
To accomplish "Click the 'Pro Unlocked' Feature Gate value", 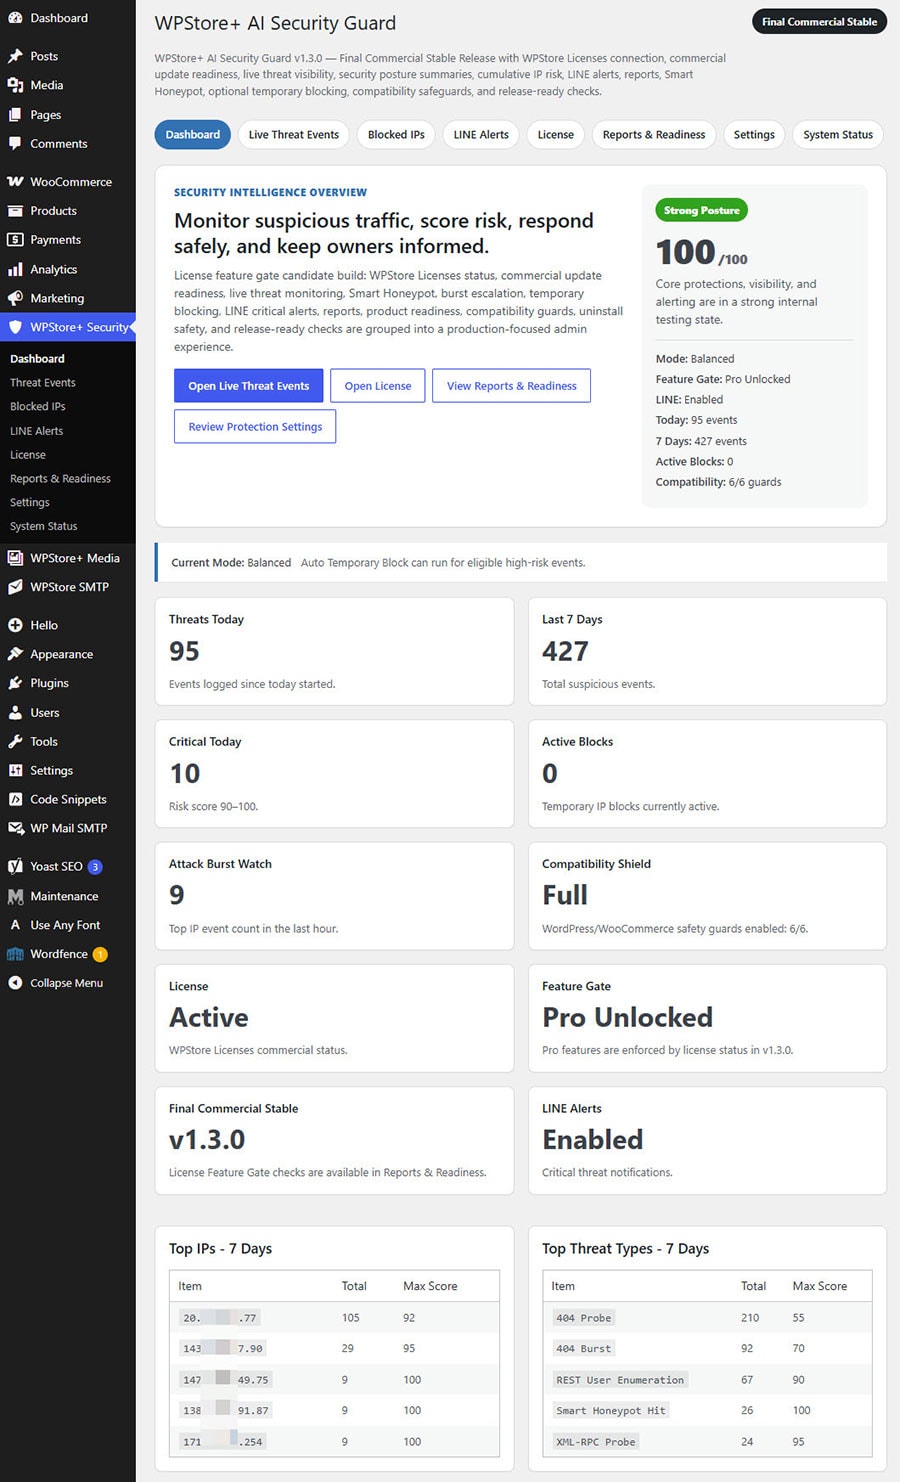I will 628,1018.
